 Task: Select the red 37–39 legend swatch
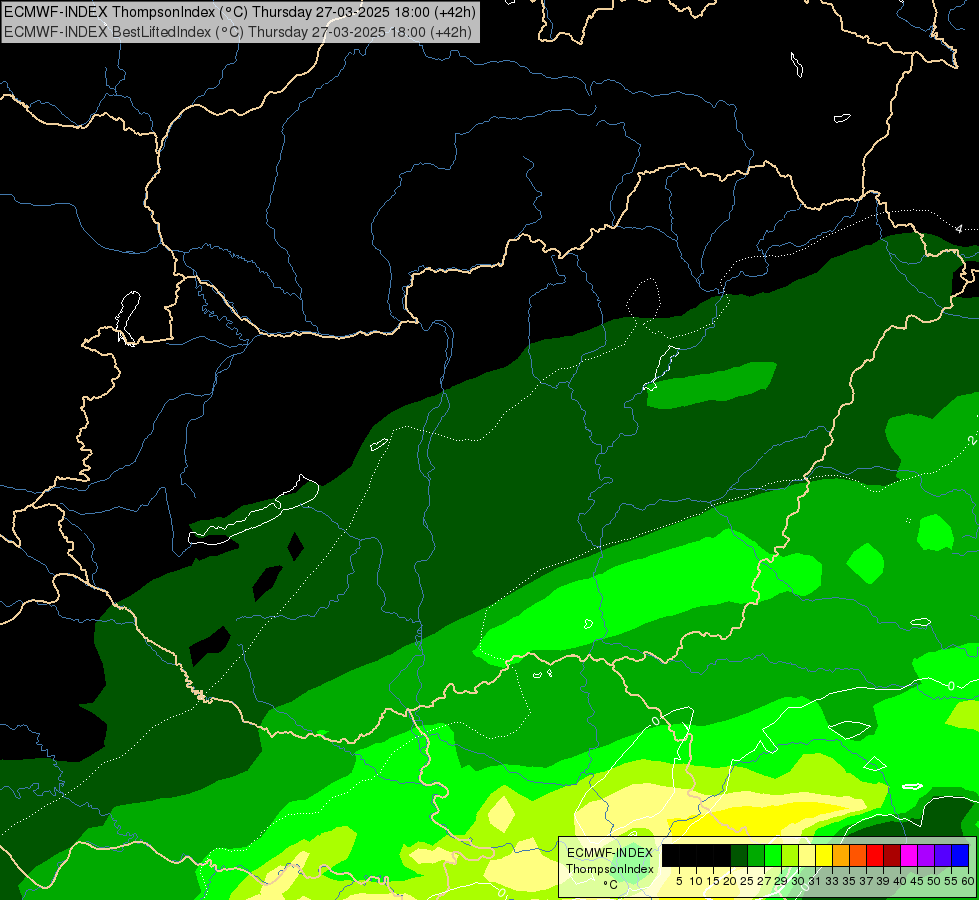click(x=875, y=856)
